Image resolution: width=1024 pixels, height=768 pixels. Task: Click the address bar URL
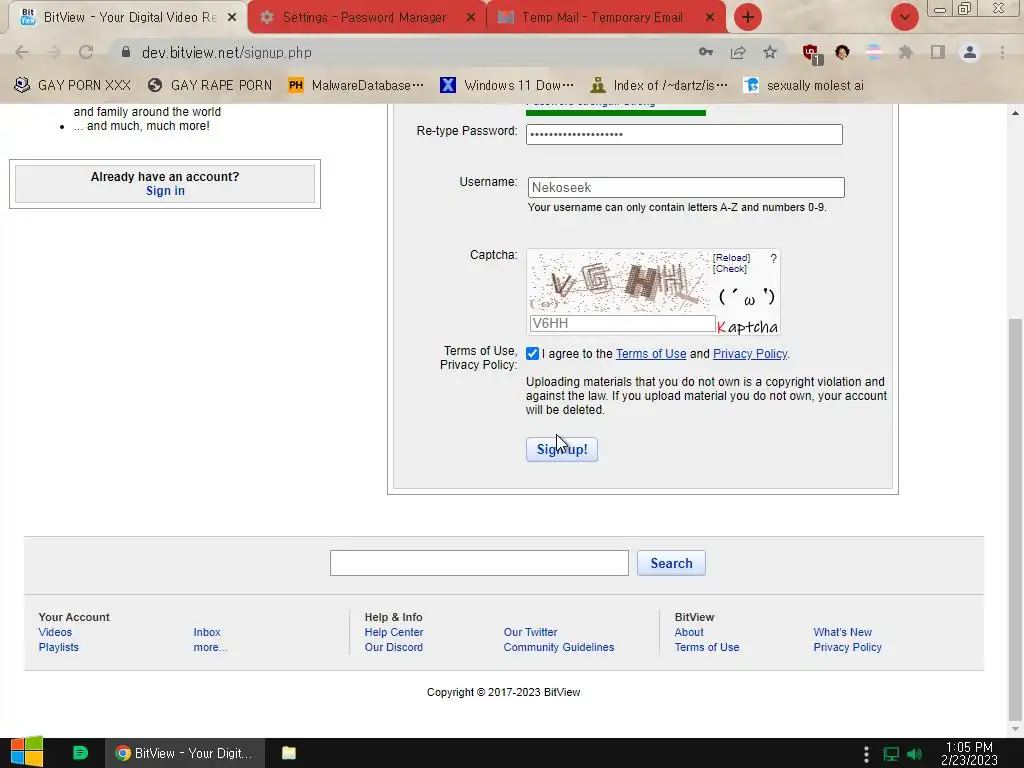click(227, 53)
